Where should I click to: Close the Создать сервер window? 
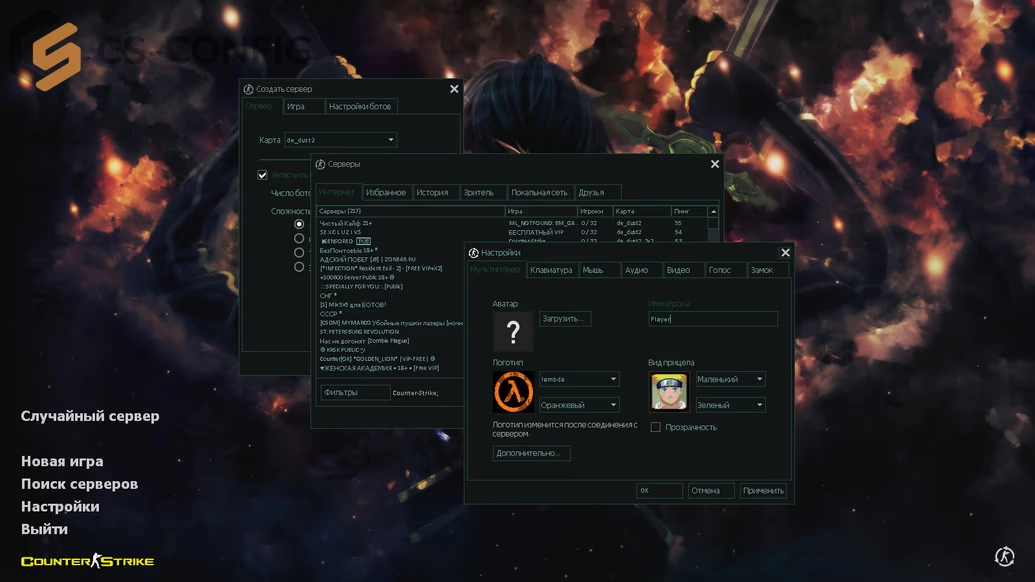pos(453,89)
